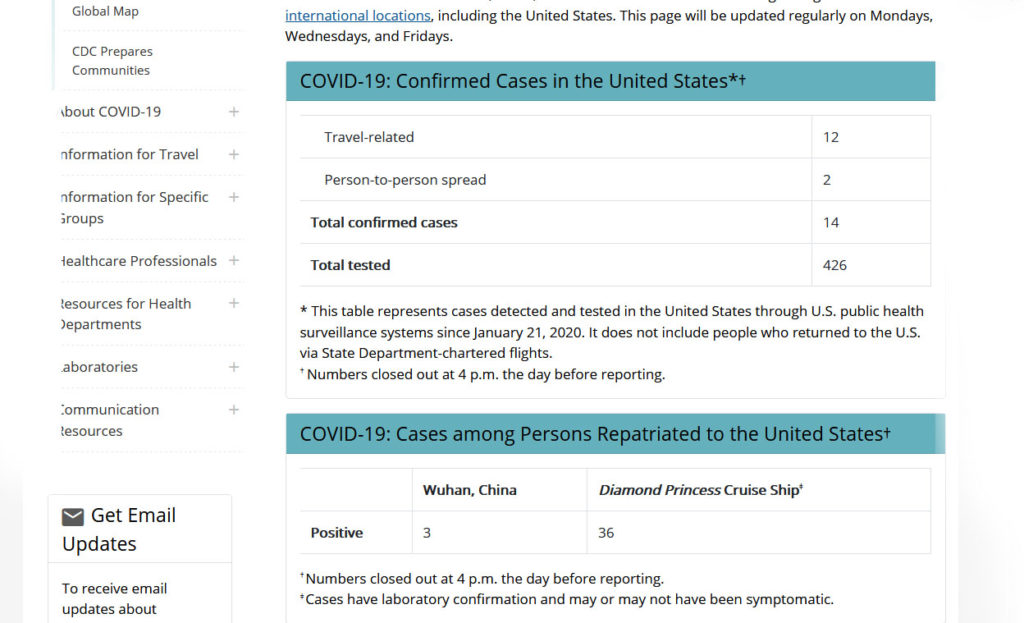
Task: Expand the Laboratories plus icon
Action: coord(233,367)
